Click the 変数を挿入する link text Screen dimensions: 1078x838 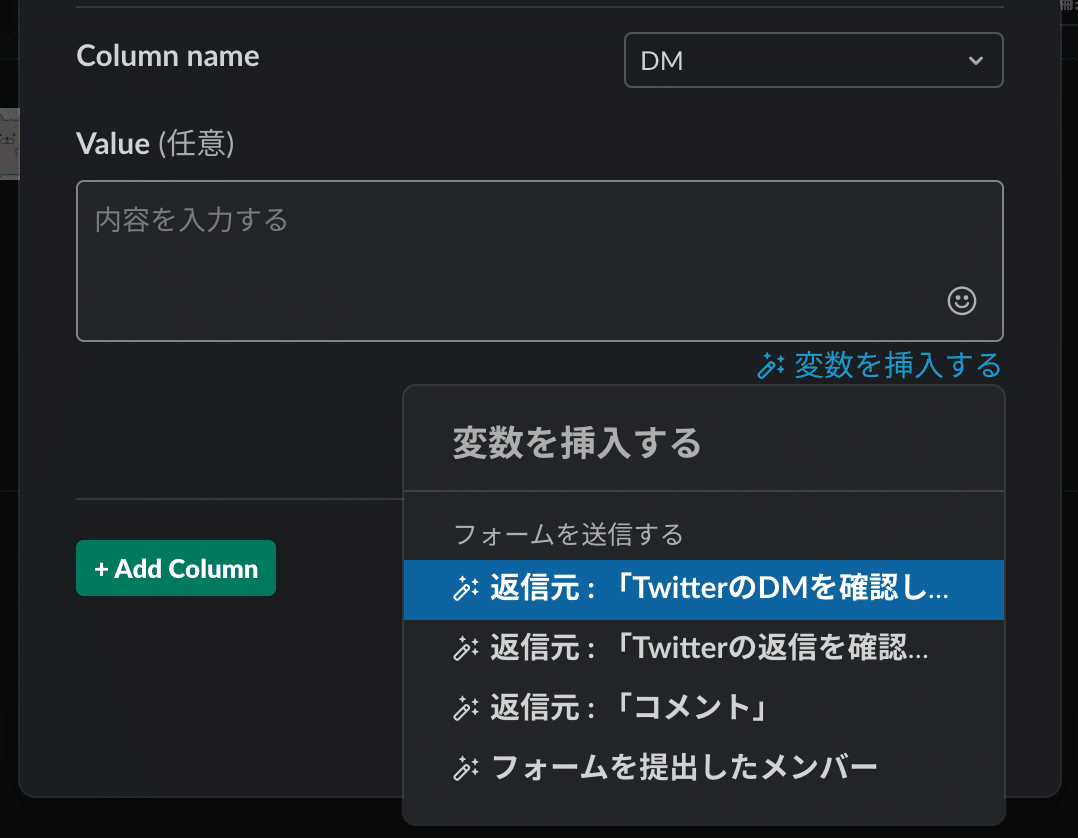(897, 366)
